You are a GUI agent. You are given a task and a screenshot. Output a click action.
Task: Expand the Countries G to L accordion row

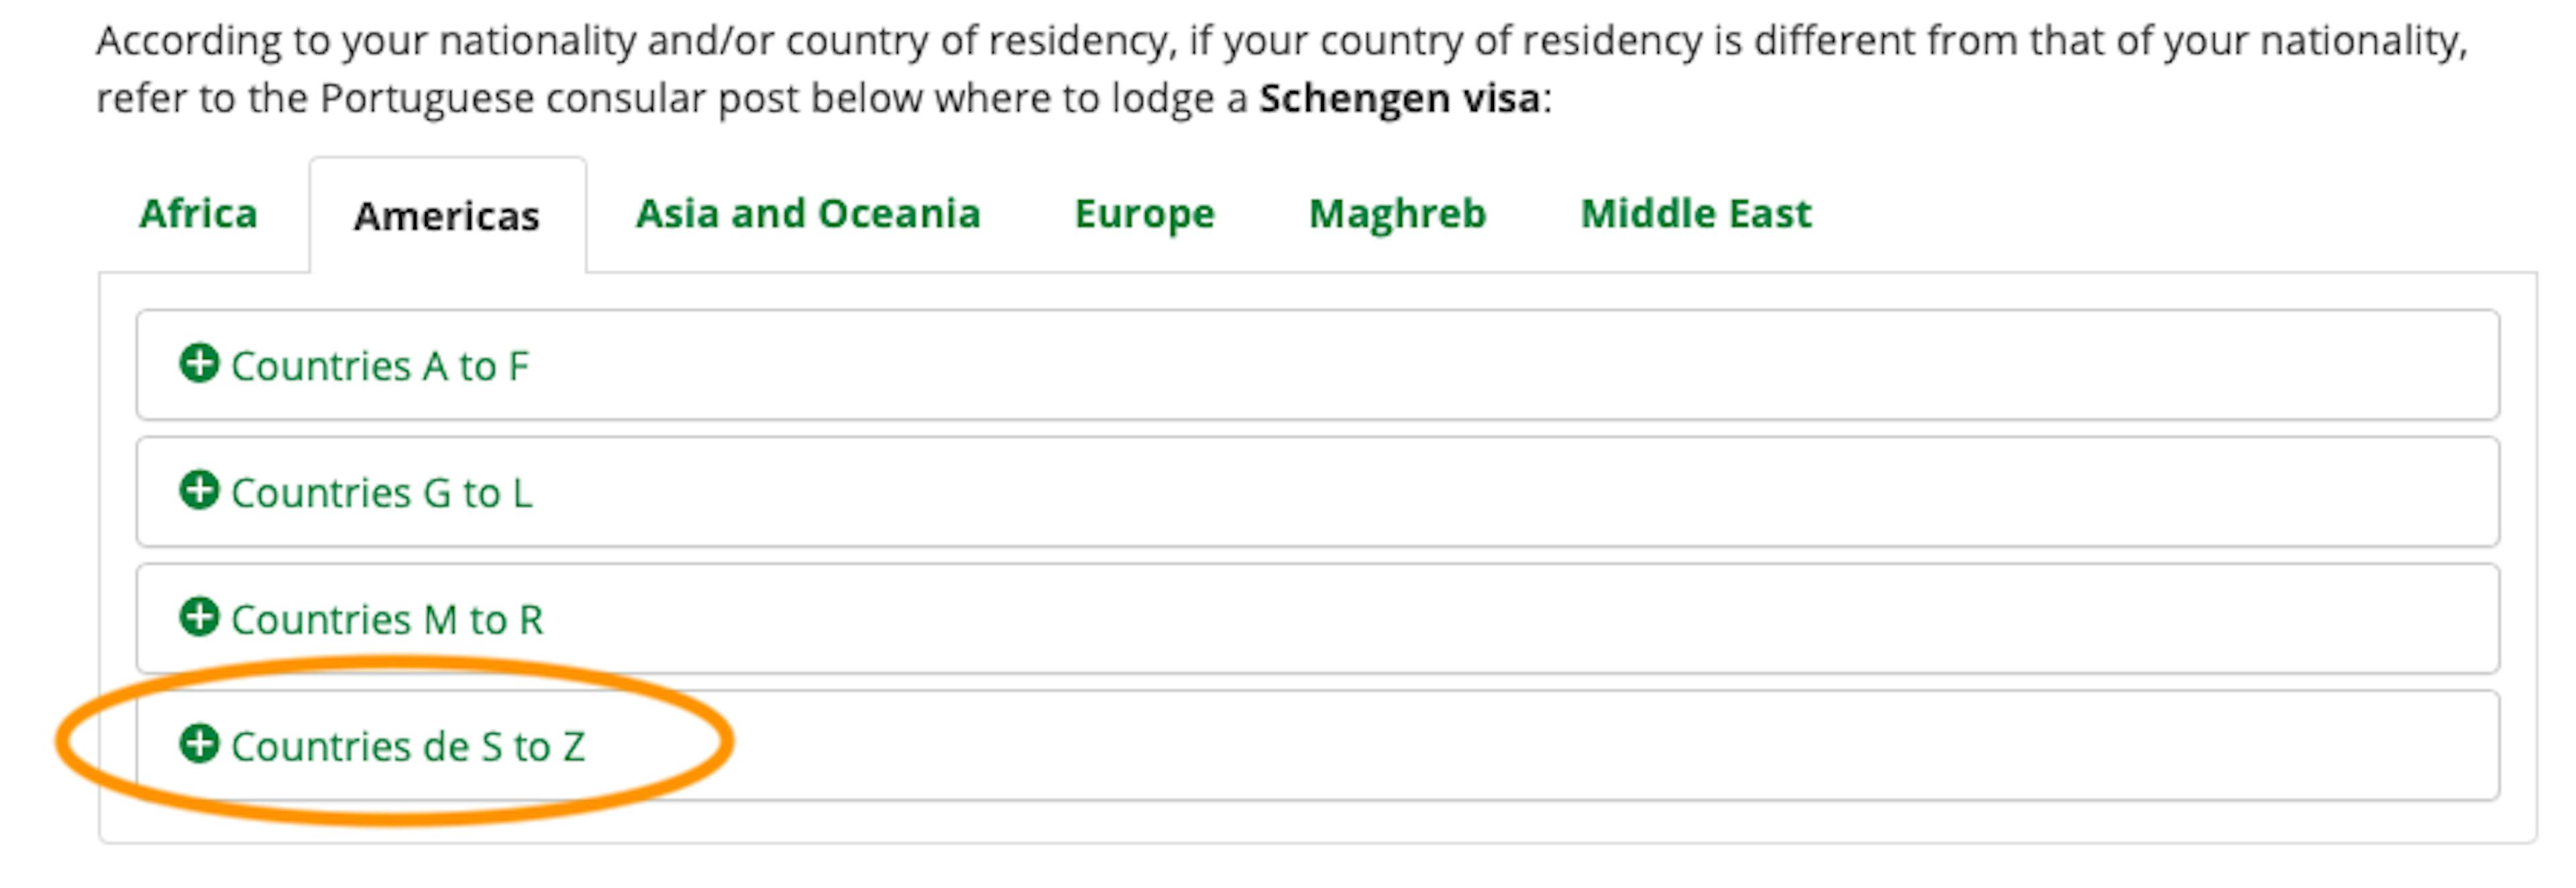(x=1318, y=492)
